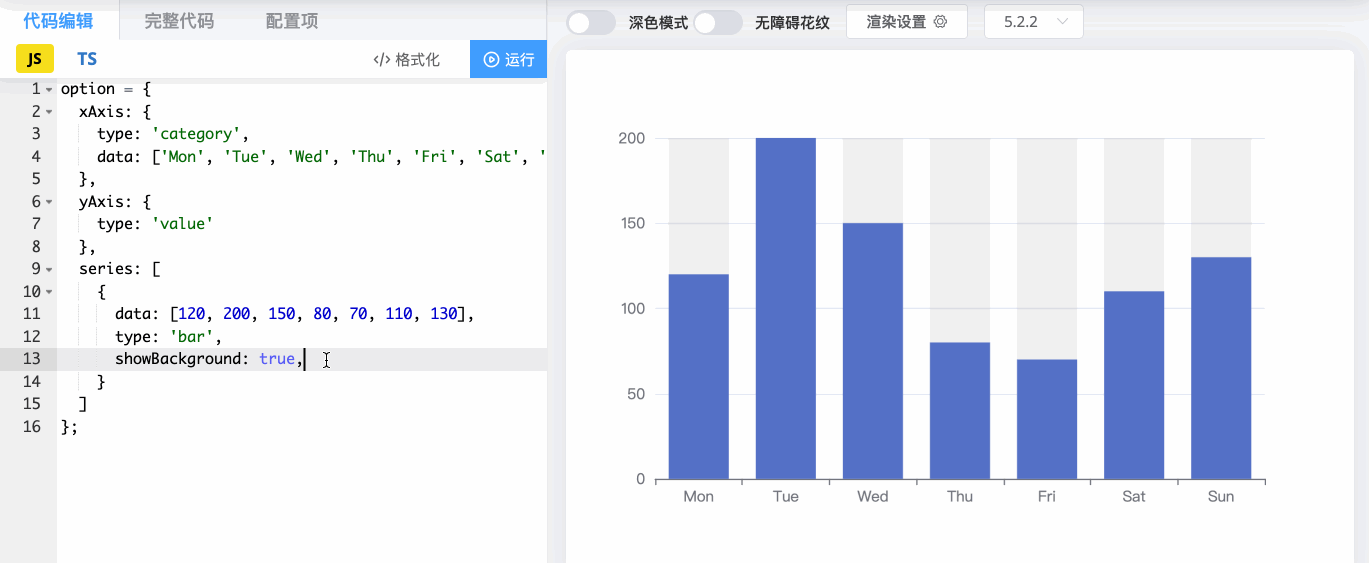Click the blue Tue bar in chart
1369x563 pixels.
click(x=785, y=310)
